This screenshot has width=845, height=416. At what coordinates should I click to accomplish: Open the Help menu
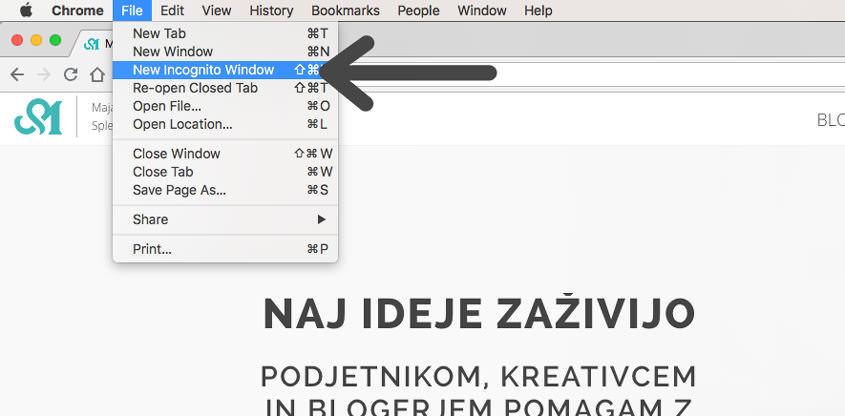point(538,10)
